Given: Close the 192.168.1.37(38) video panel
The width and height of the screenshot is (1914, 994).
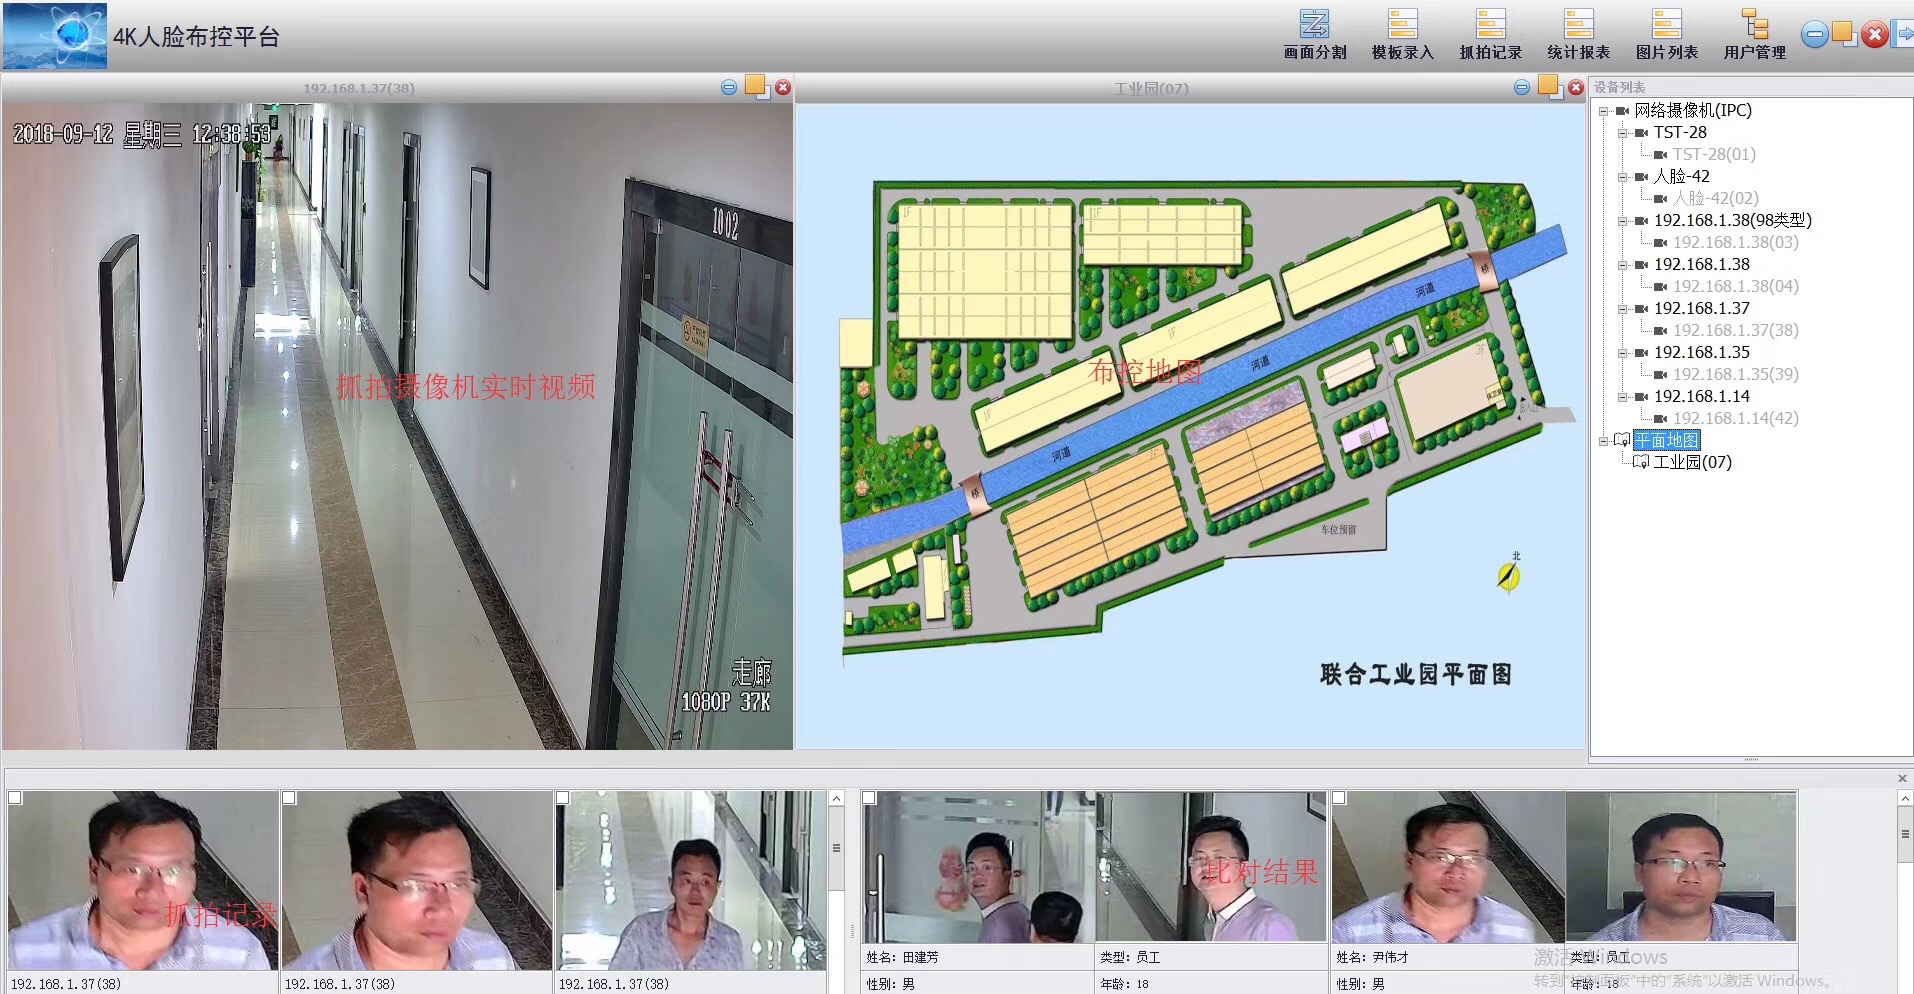Looking at the screenshot, I should (783, 88).
